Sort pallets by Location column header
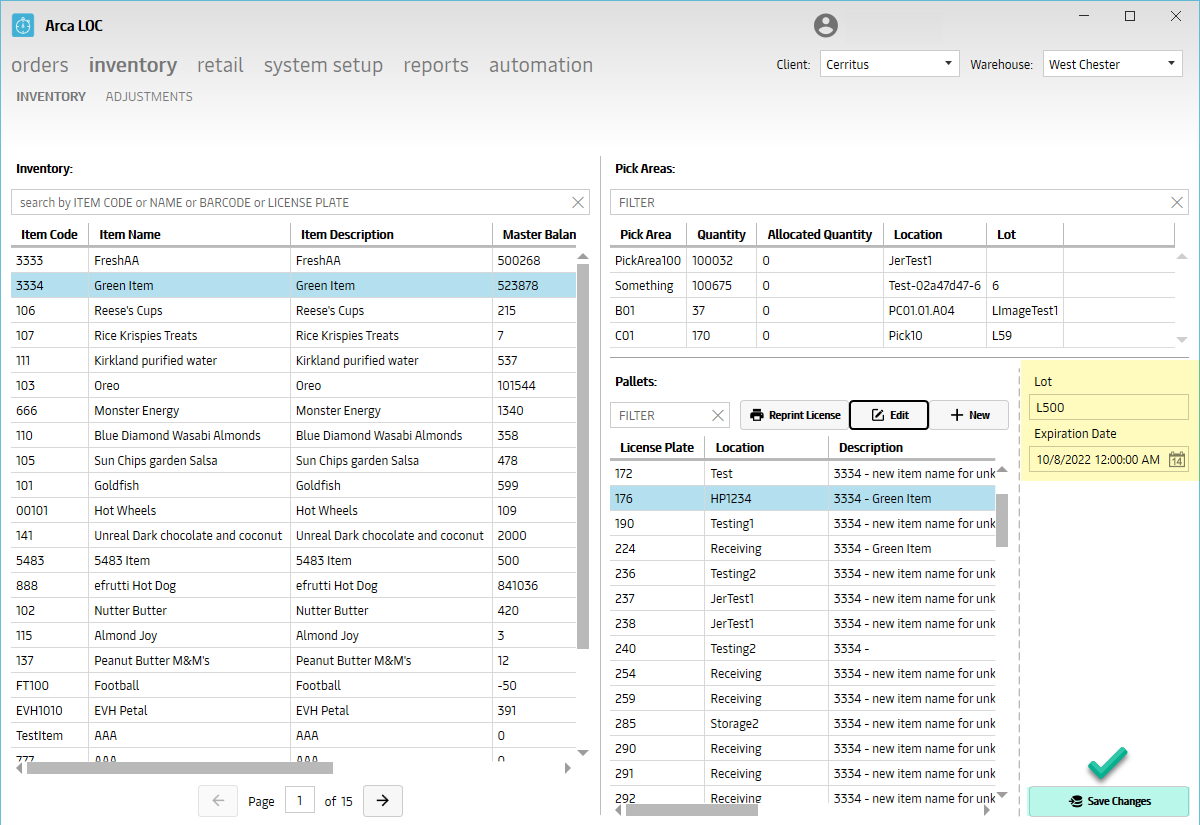The image size is (1200, 825). coord(767,448)
